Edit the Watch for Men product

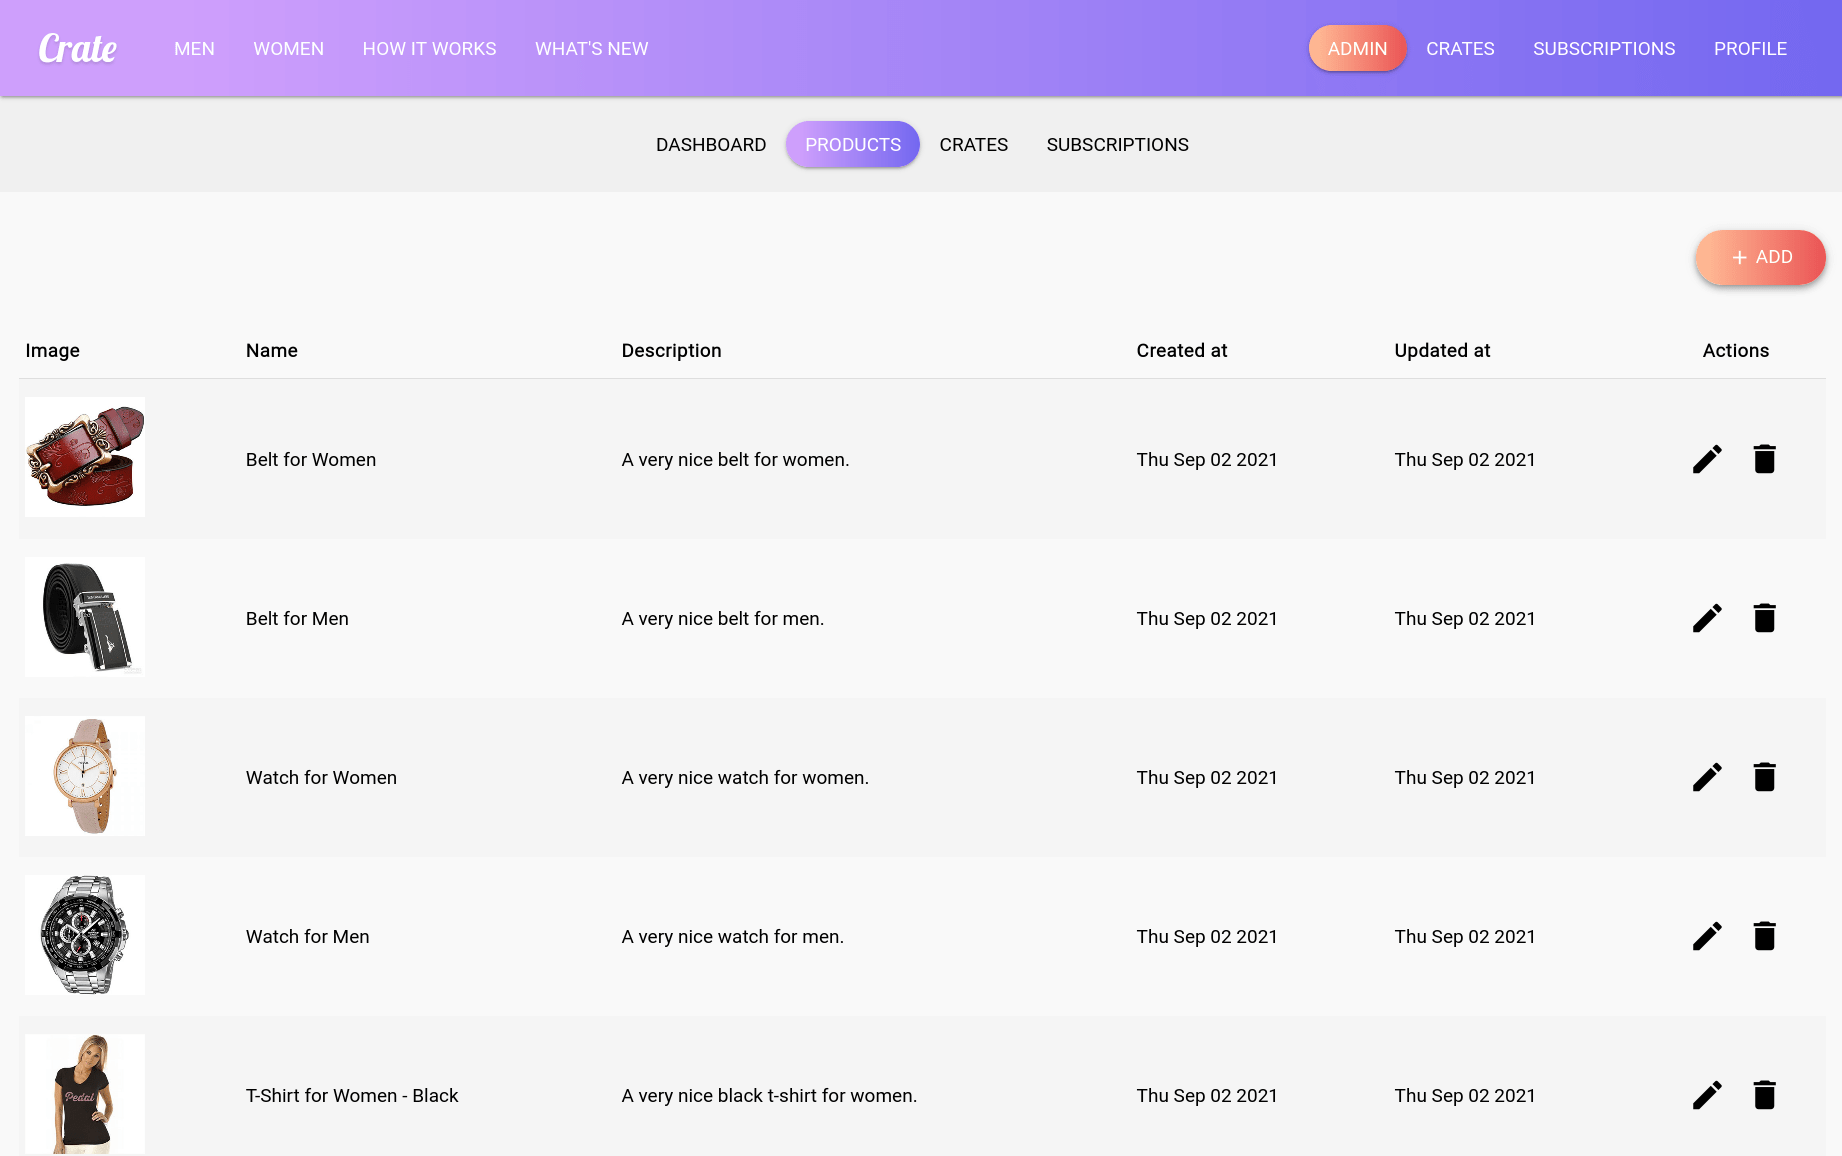tap(1707, 936)
